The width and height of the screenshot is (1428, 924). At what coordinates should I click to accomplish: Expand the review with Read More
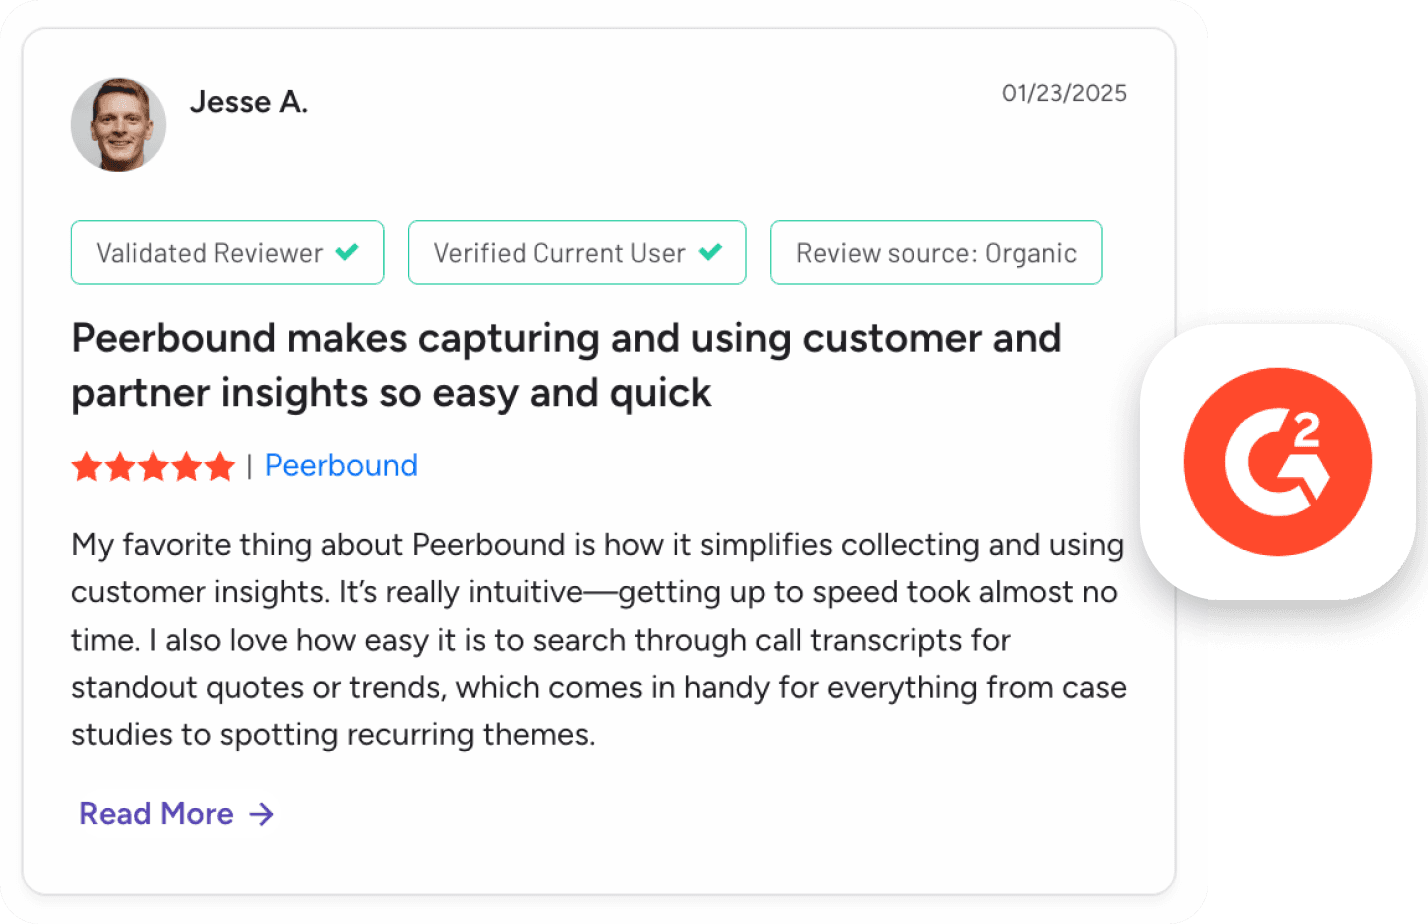[x=156, y=814]
